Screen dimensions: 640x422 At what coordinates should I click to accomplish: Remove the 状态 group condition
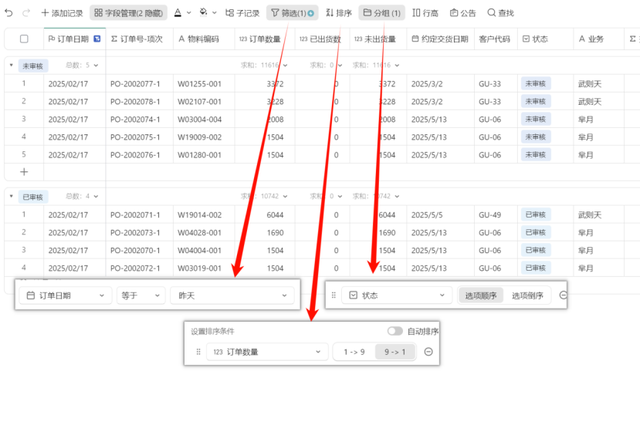click(563, 295)
